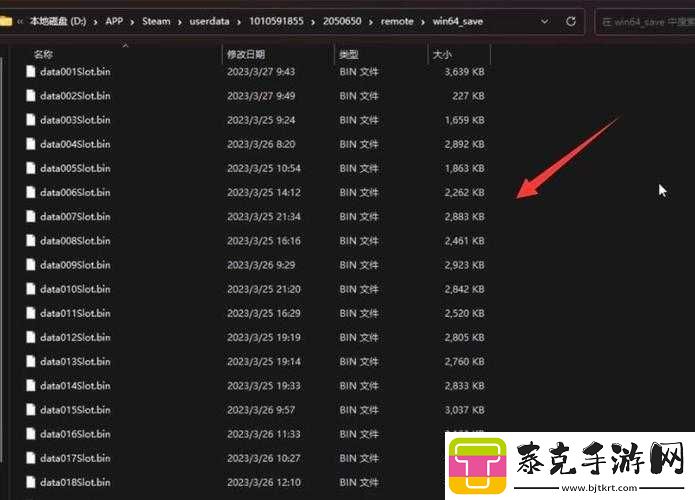Expand the hidden breadcrumb path chevrons
This screenshot has width=695, height=500.
(x=20, y=21)
